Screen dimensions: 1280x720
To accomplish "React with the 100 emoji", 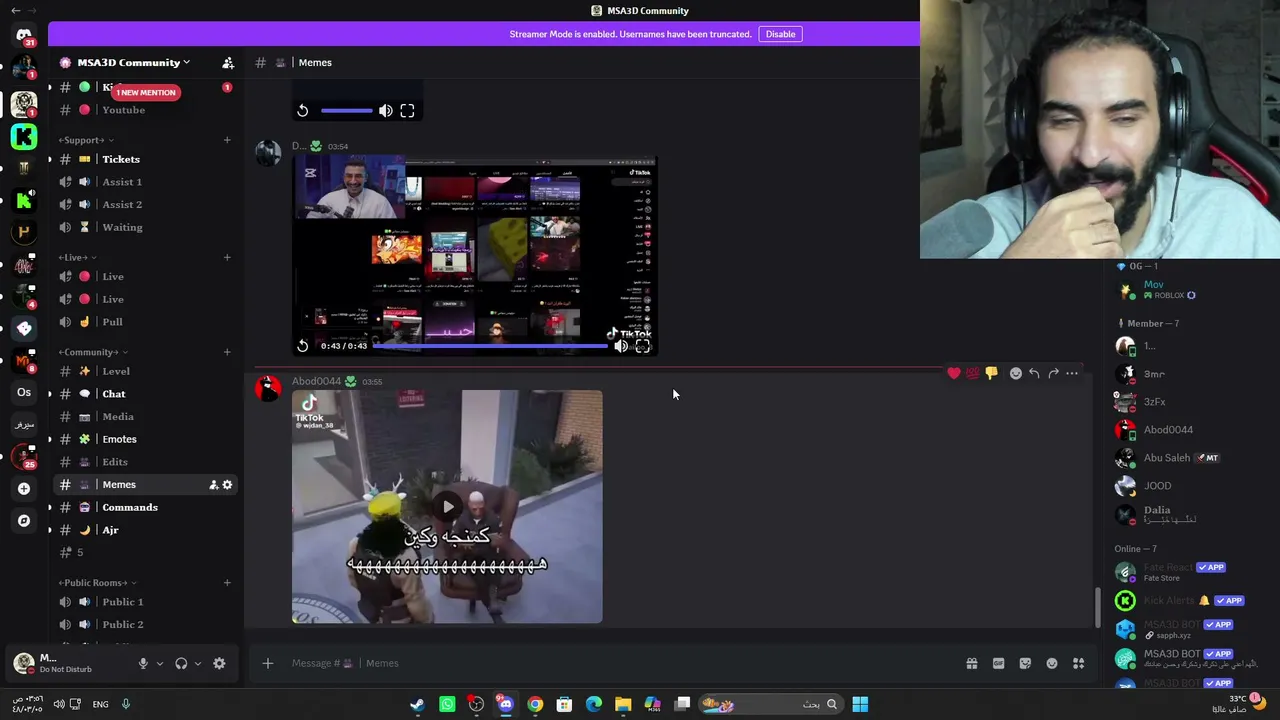I will coord(972,373).
